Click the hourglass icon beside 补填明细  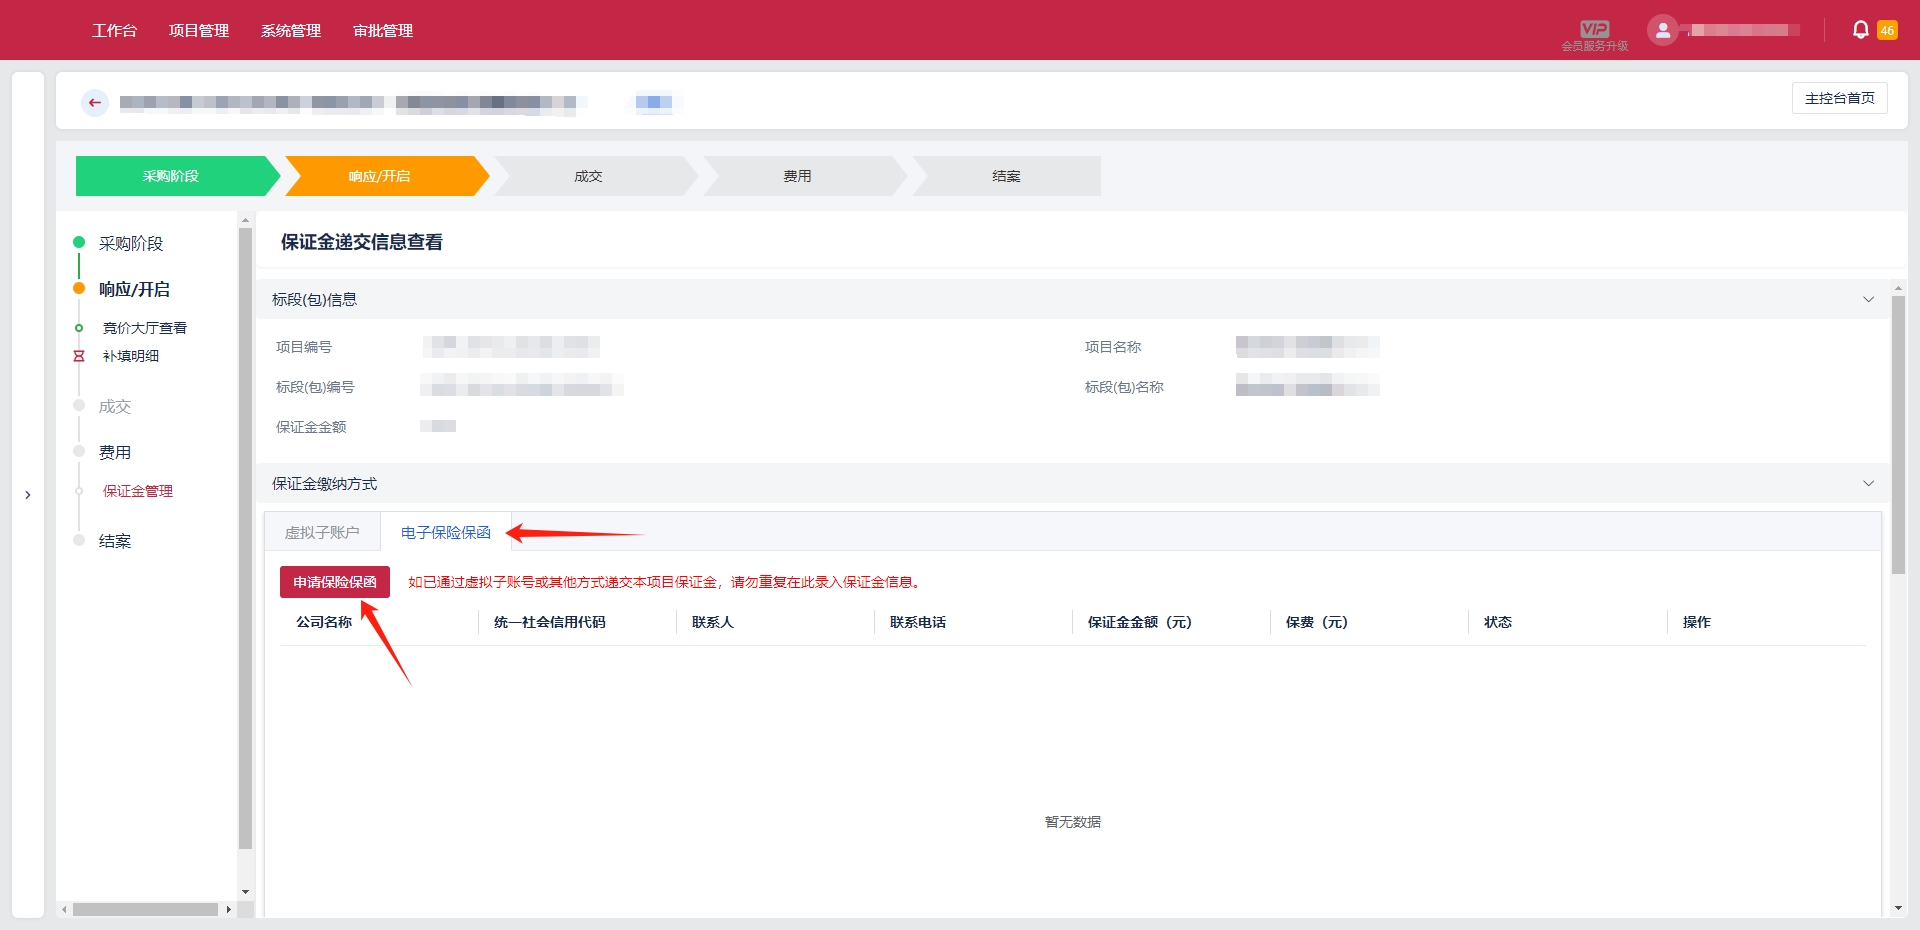79,356
